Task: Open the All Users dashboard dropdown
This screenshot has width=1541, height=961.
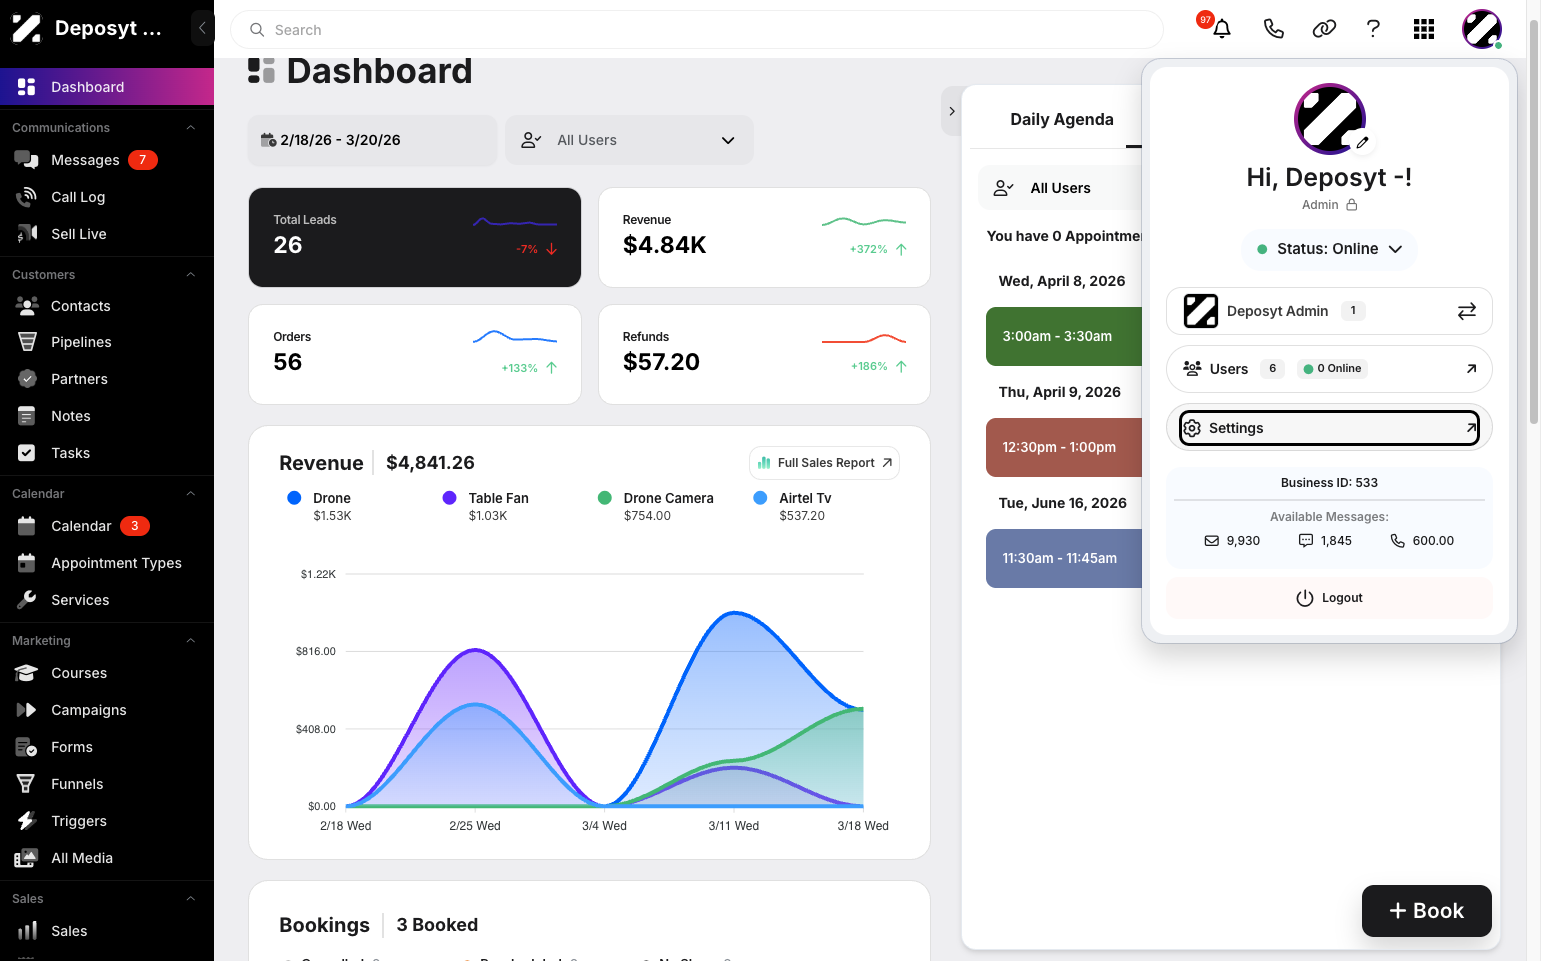Action: pyautogui.click(x=629, y=140)
